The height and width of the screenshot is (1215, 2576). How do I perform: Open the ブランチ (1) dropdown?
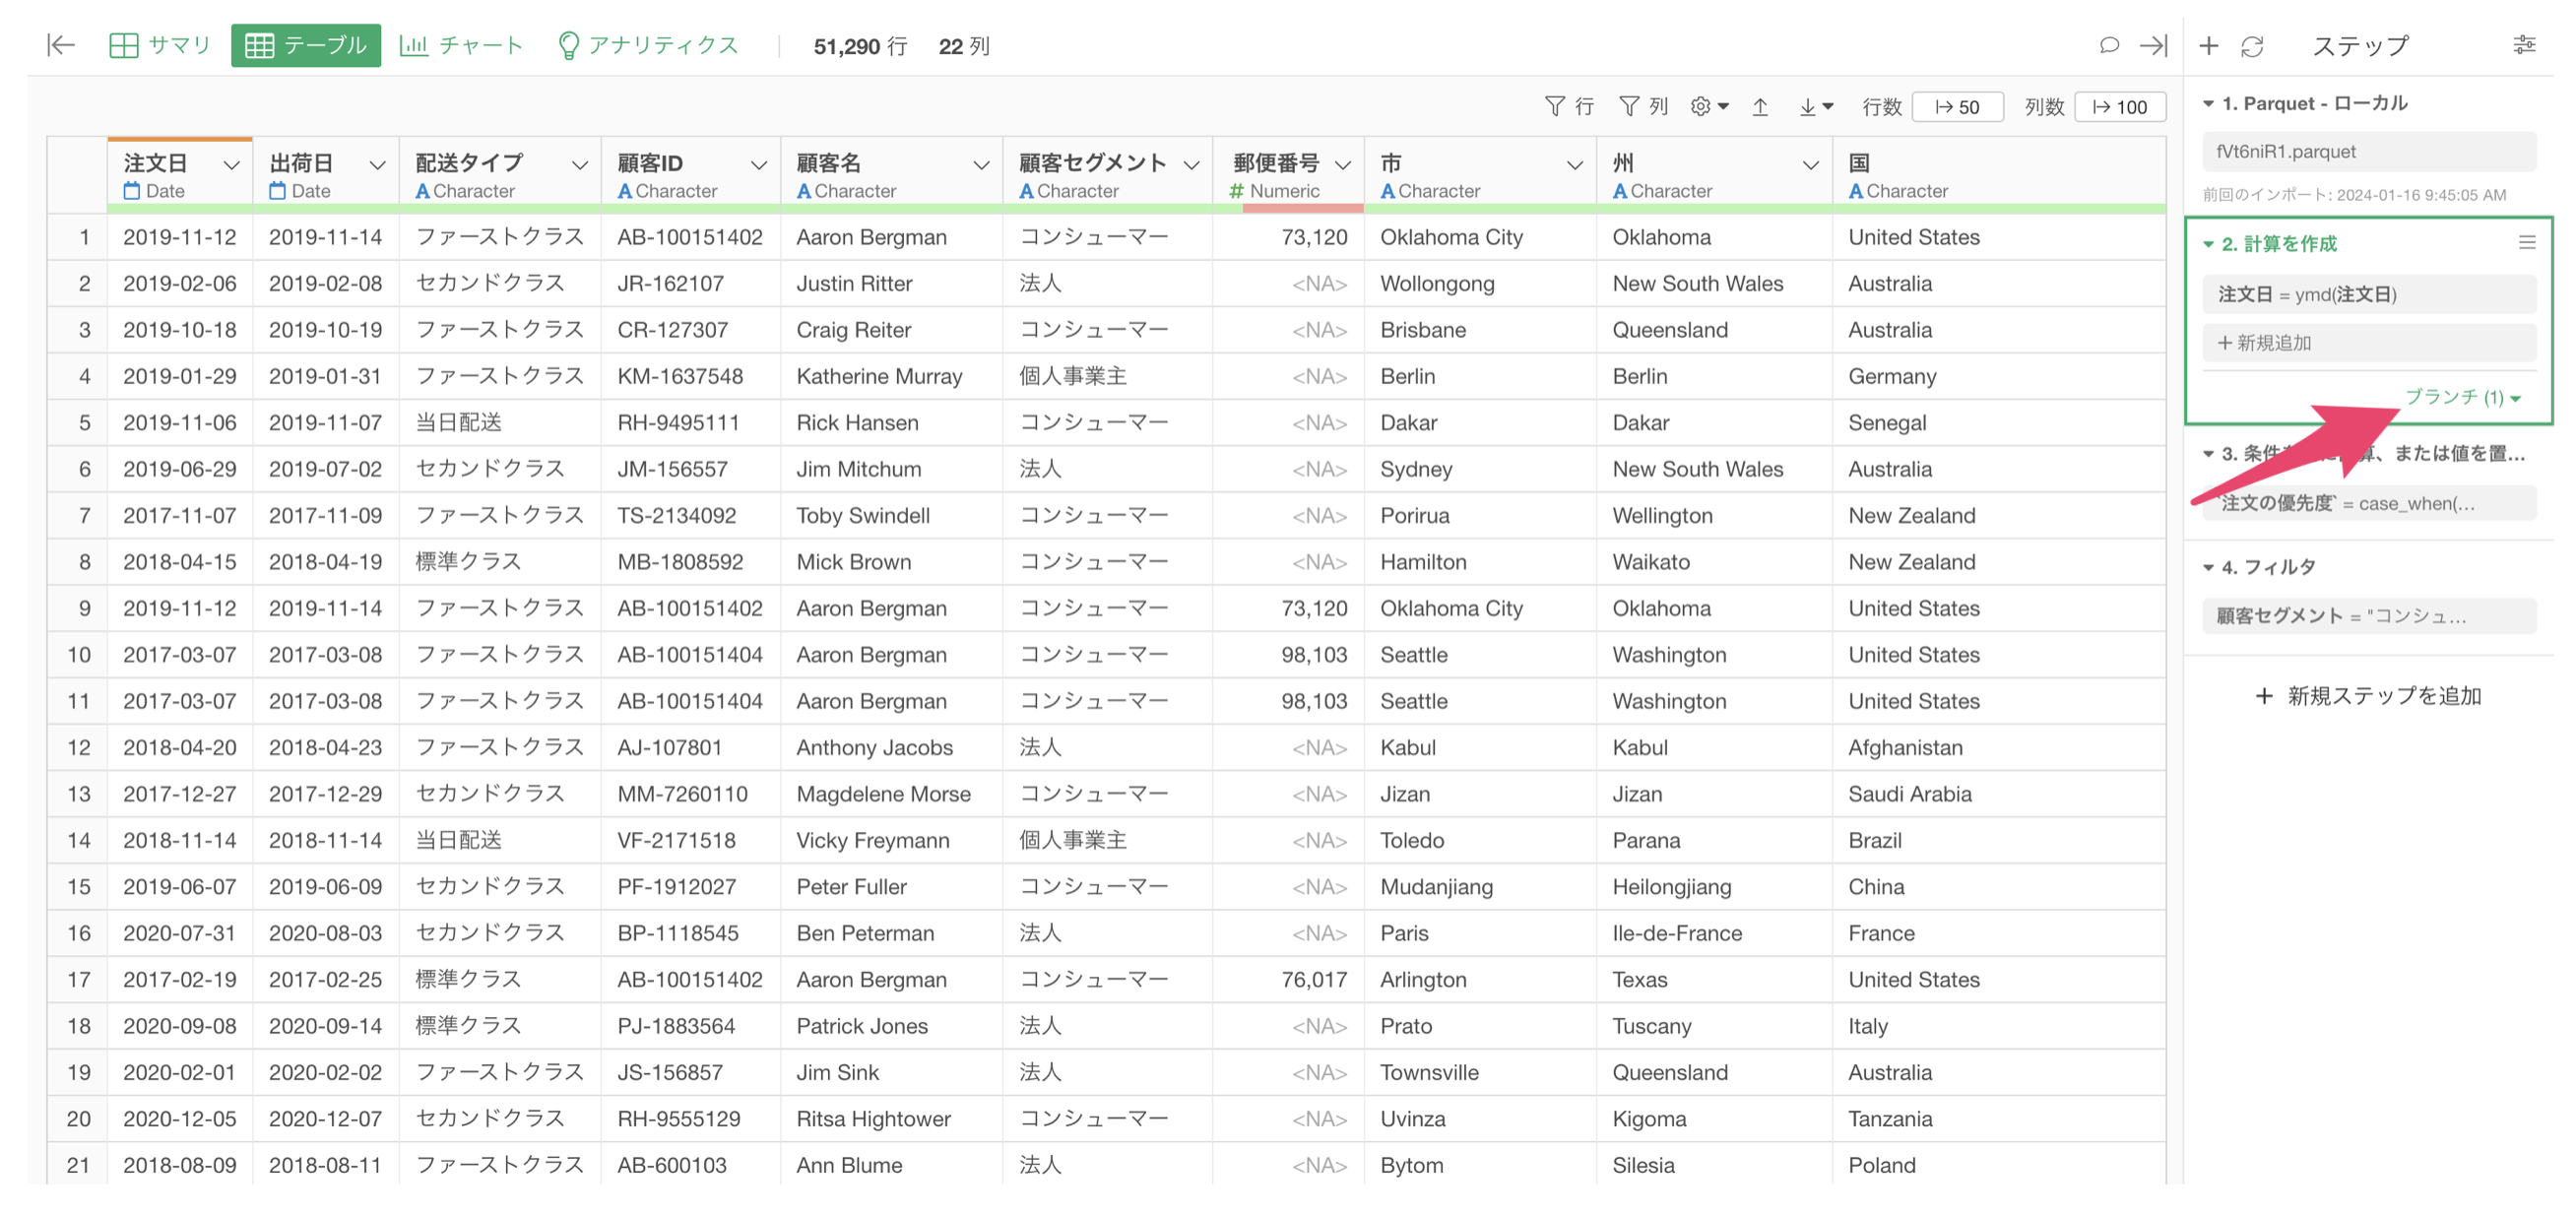coord(2462,397)
